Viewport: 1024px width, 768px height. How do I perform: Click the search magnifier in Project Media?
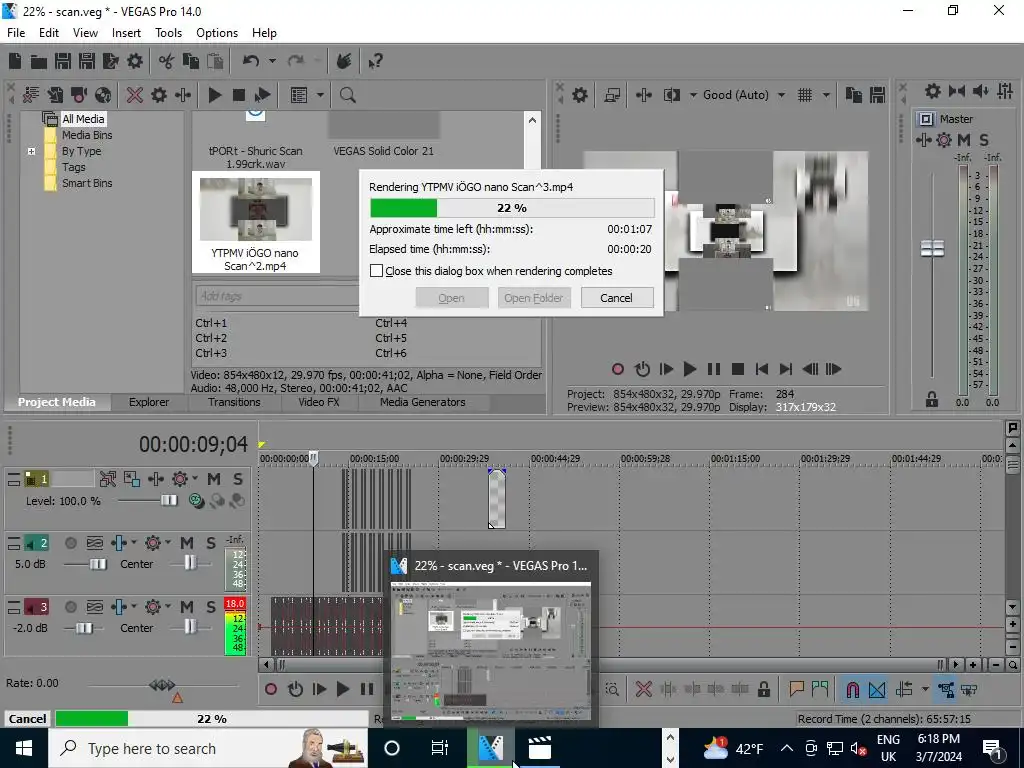pyautogui.click(x=347, y=95)
